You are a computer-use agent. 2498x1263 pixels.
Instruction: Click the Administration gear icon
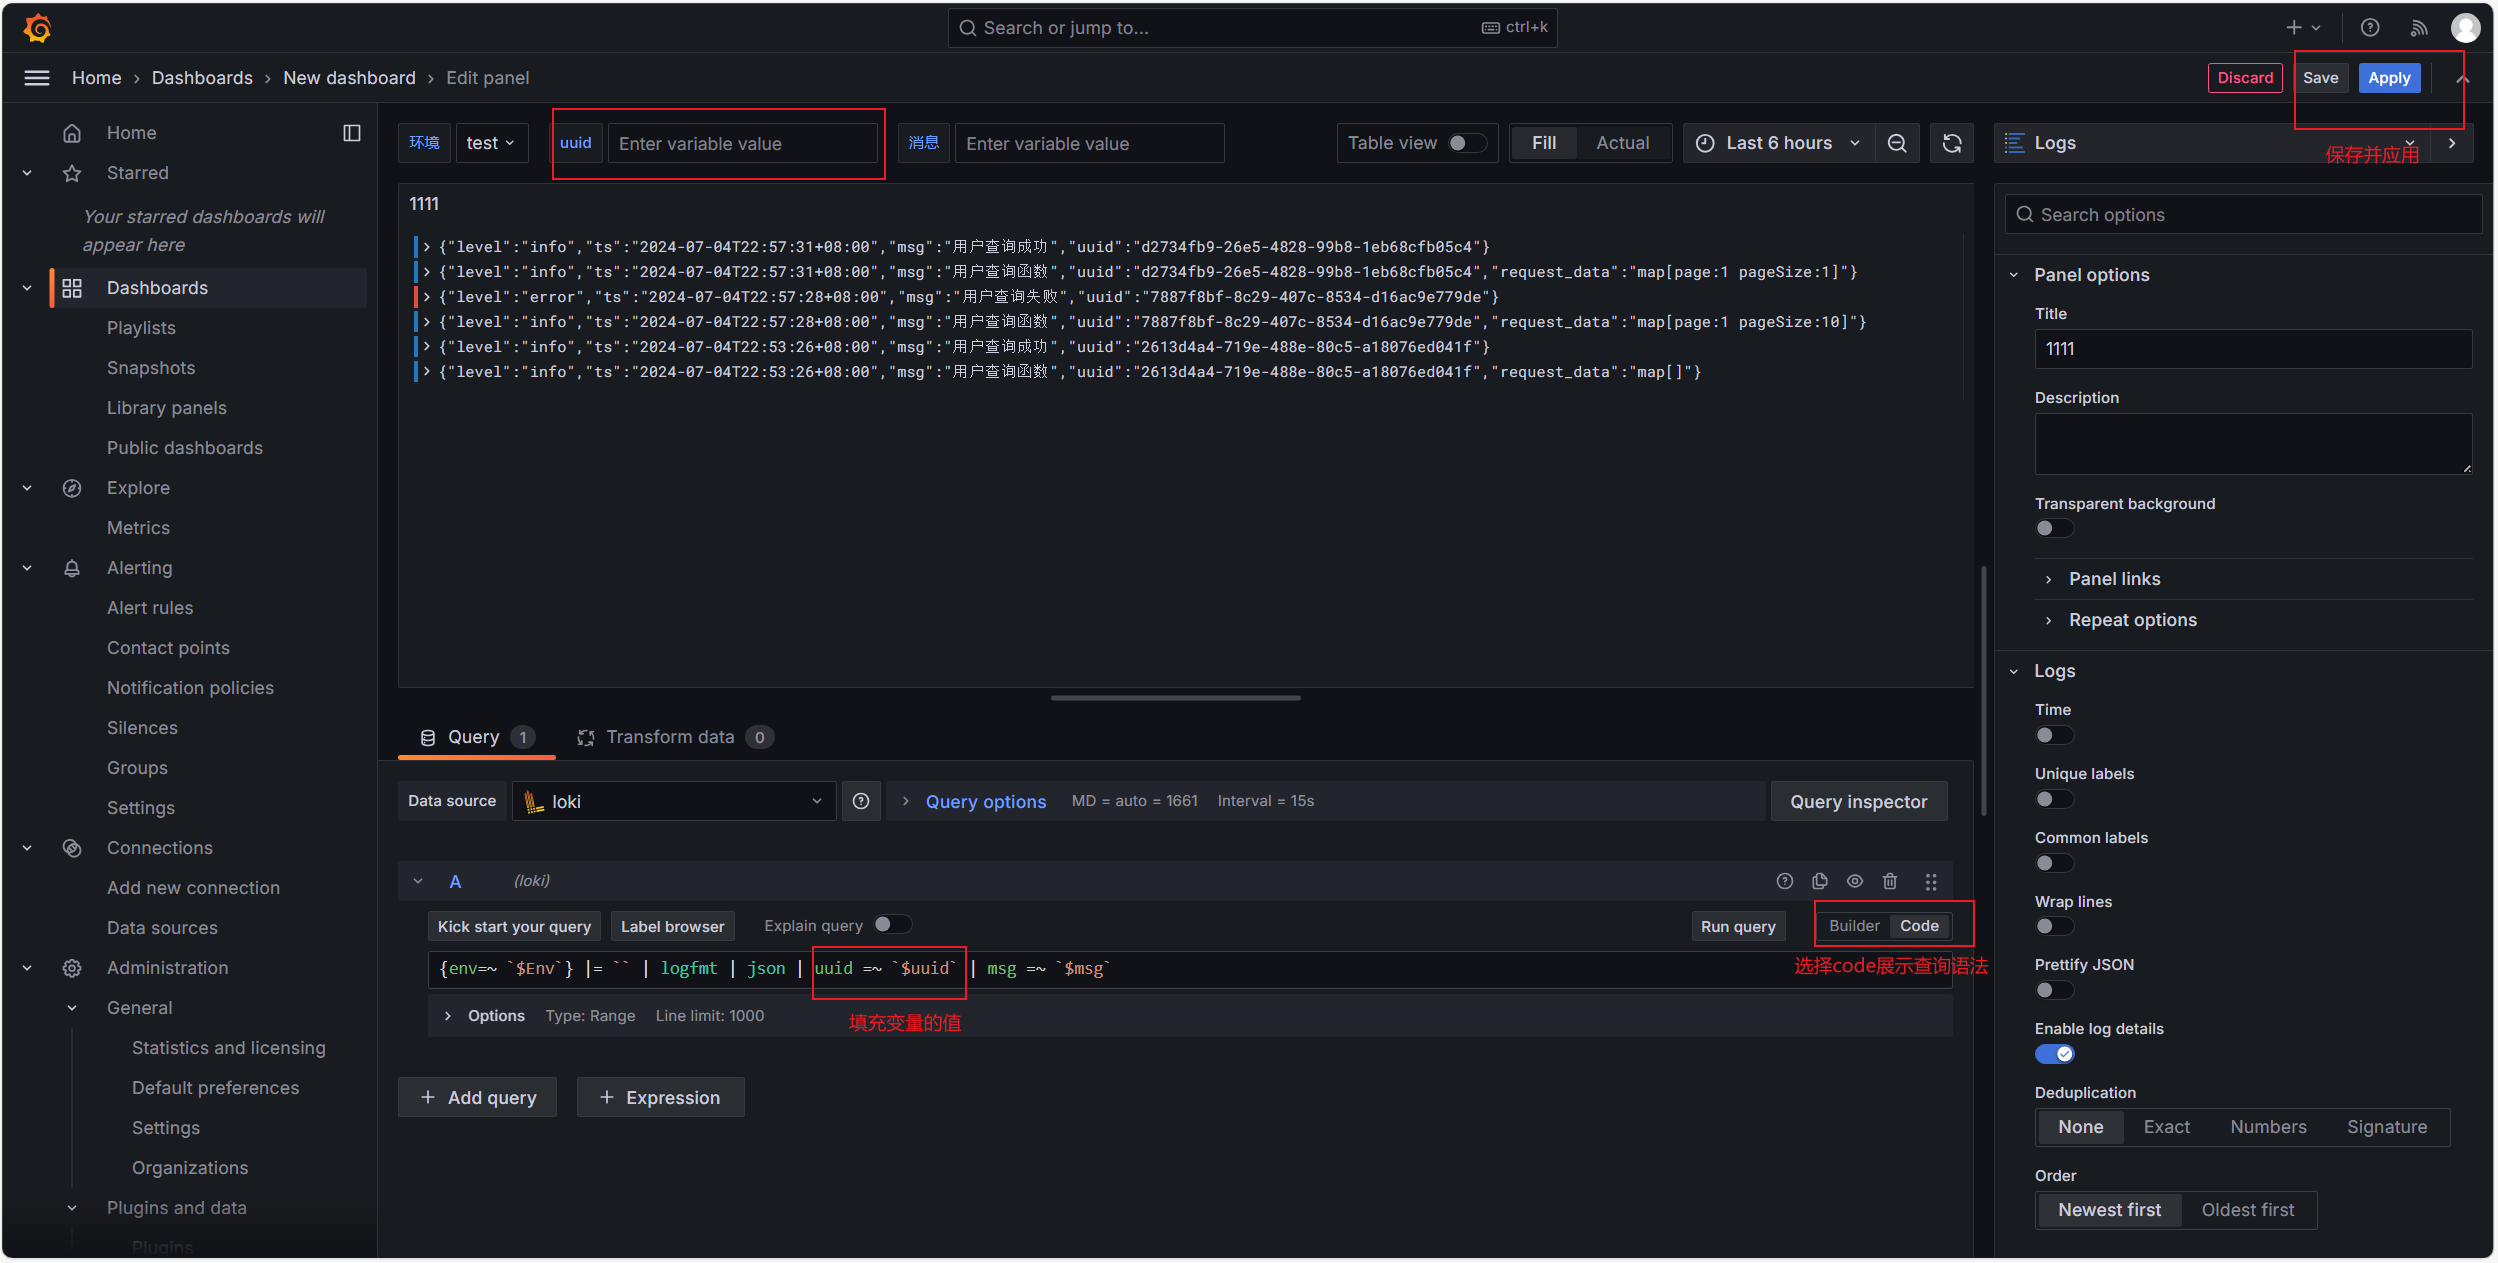(x=72, y=968)
